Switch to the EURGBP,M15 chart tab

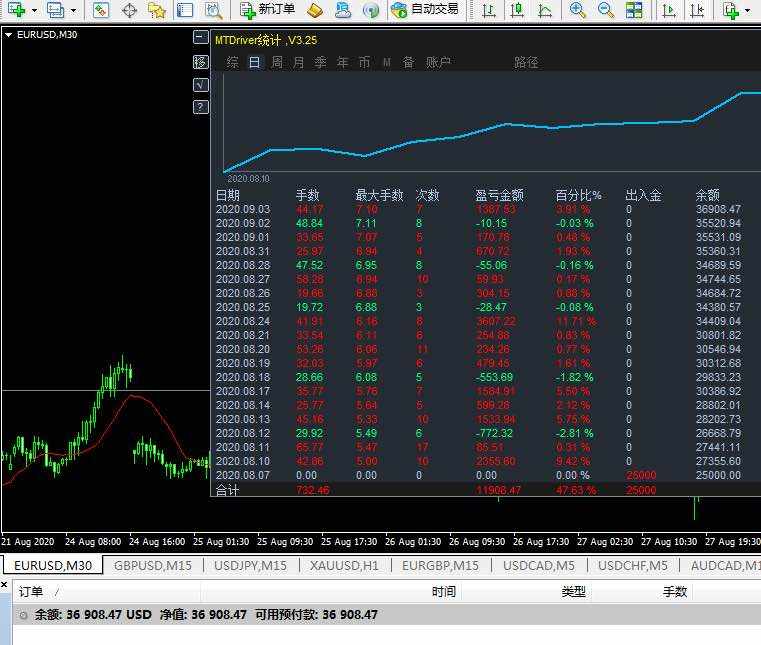tap(440, 565)
